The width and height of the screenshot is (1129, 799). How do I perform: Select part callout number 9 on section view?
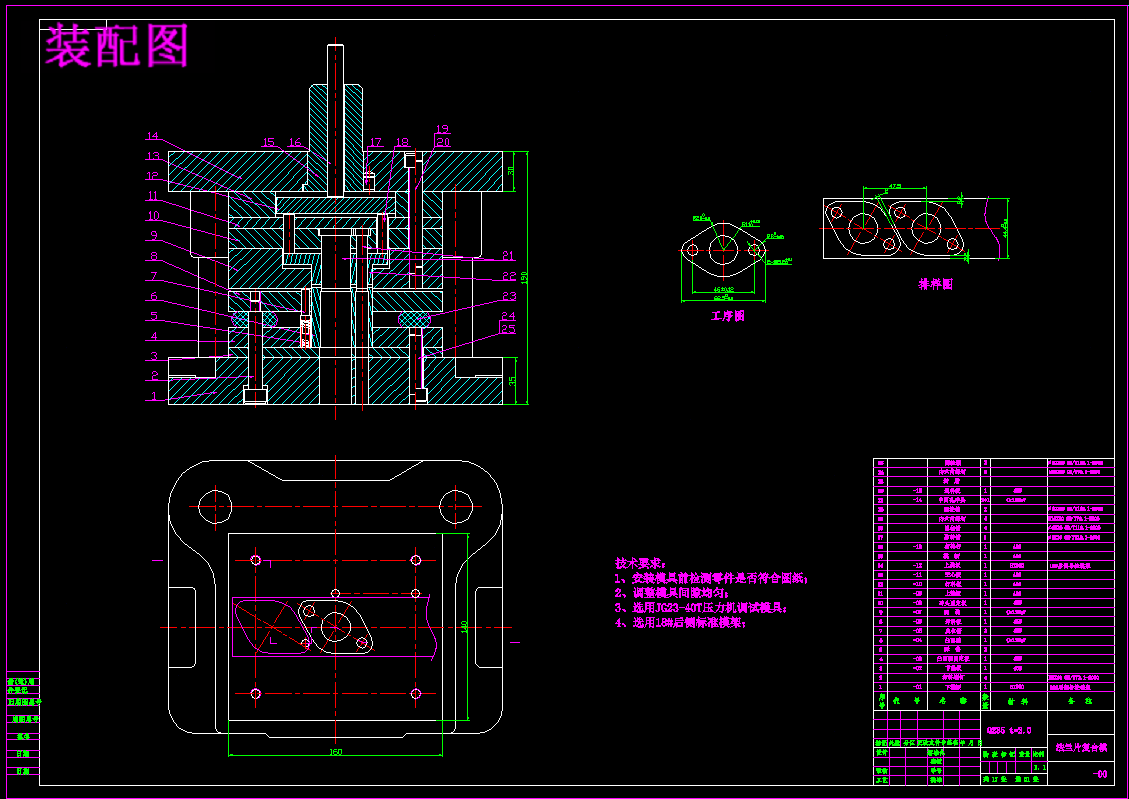[154, 235]
